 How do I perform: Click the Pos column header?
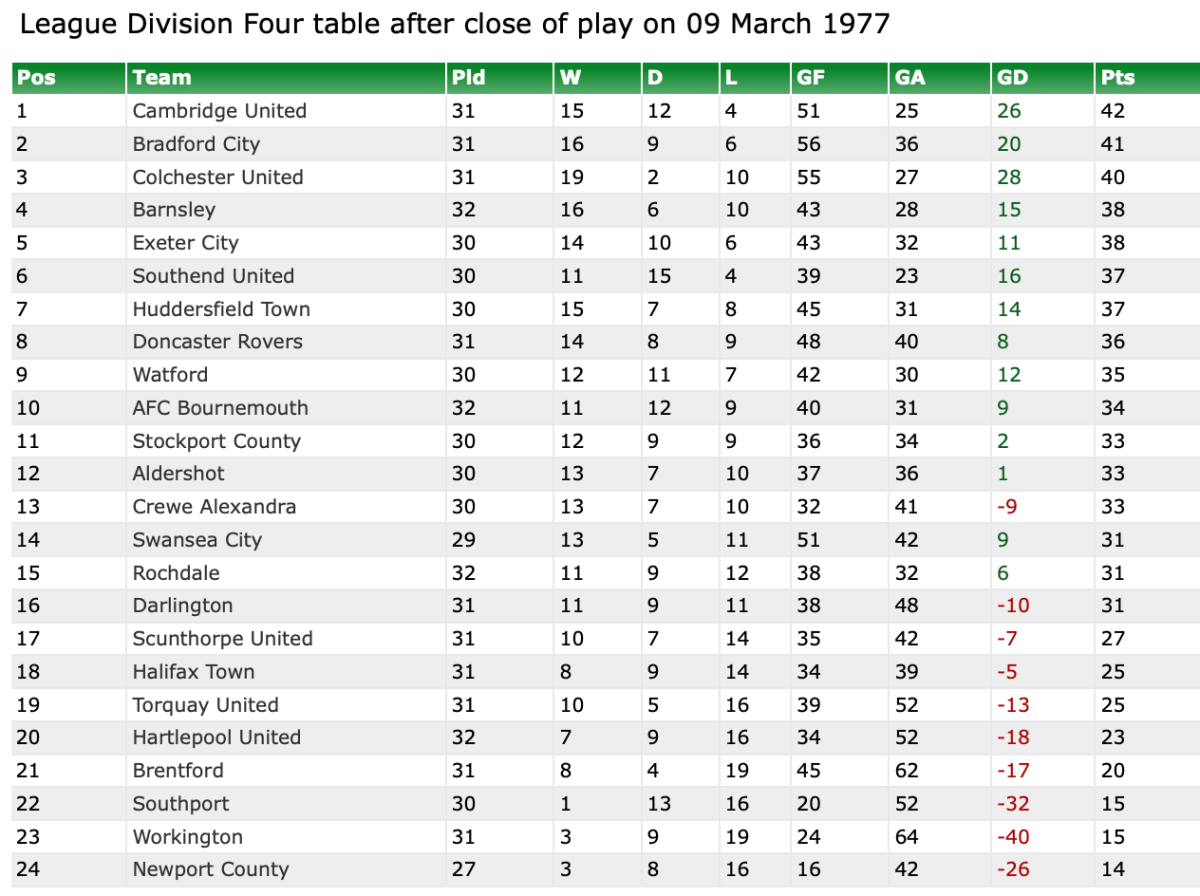(x=37, y=78)
